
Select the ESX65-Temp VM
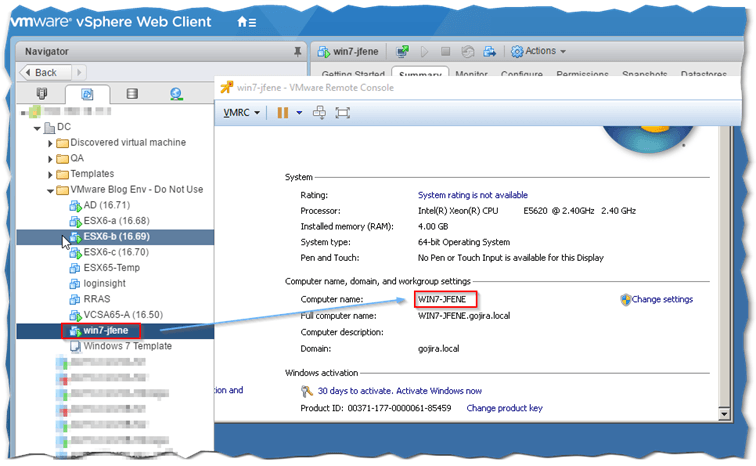pyautogui.click(x=111, y=267)
